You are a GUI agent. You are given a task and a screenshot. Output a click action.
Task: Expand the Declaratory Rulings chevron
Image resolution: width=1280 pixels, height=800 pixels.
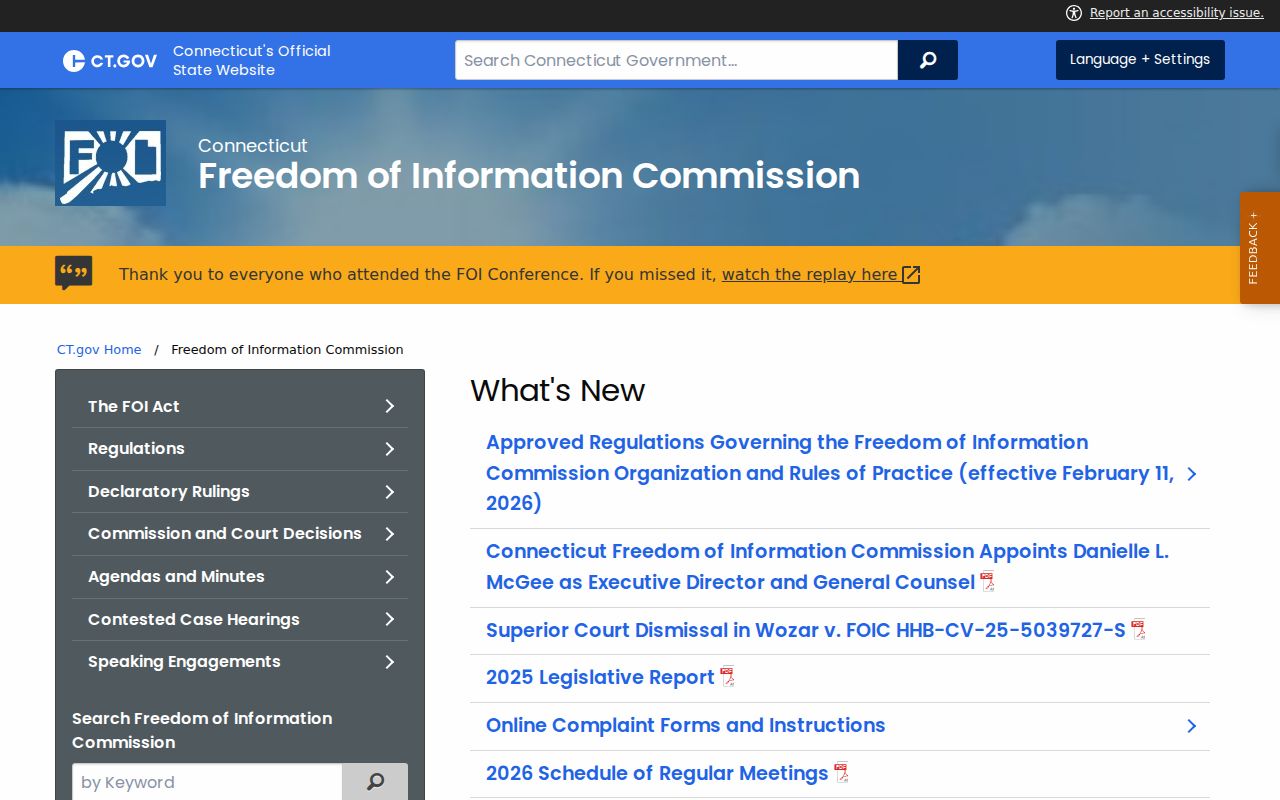coord(390,492)
